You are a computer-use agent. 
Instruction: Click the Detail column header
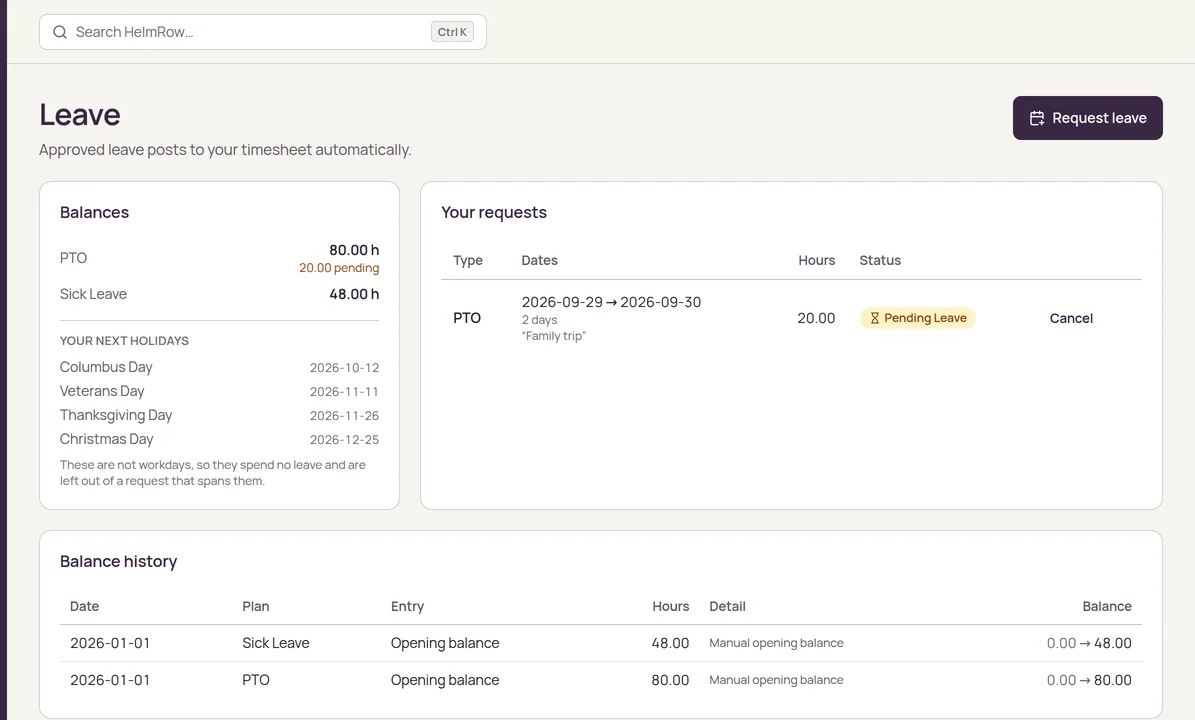727,606
